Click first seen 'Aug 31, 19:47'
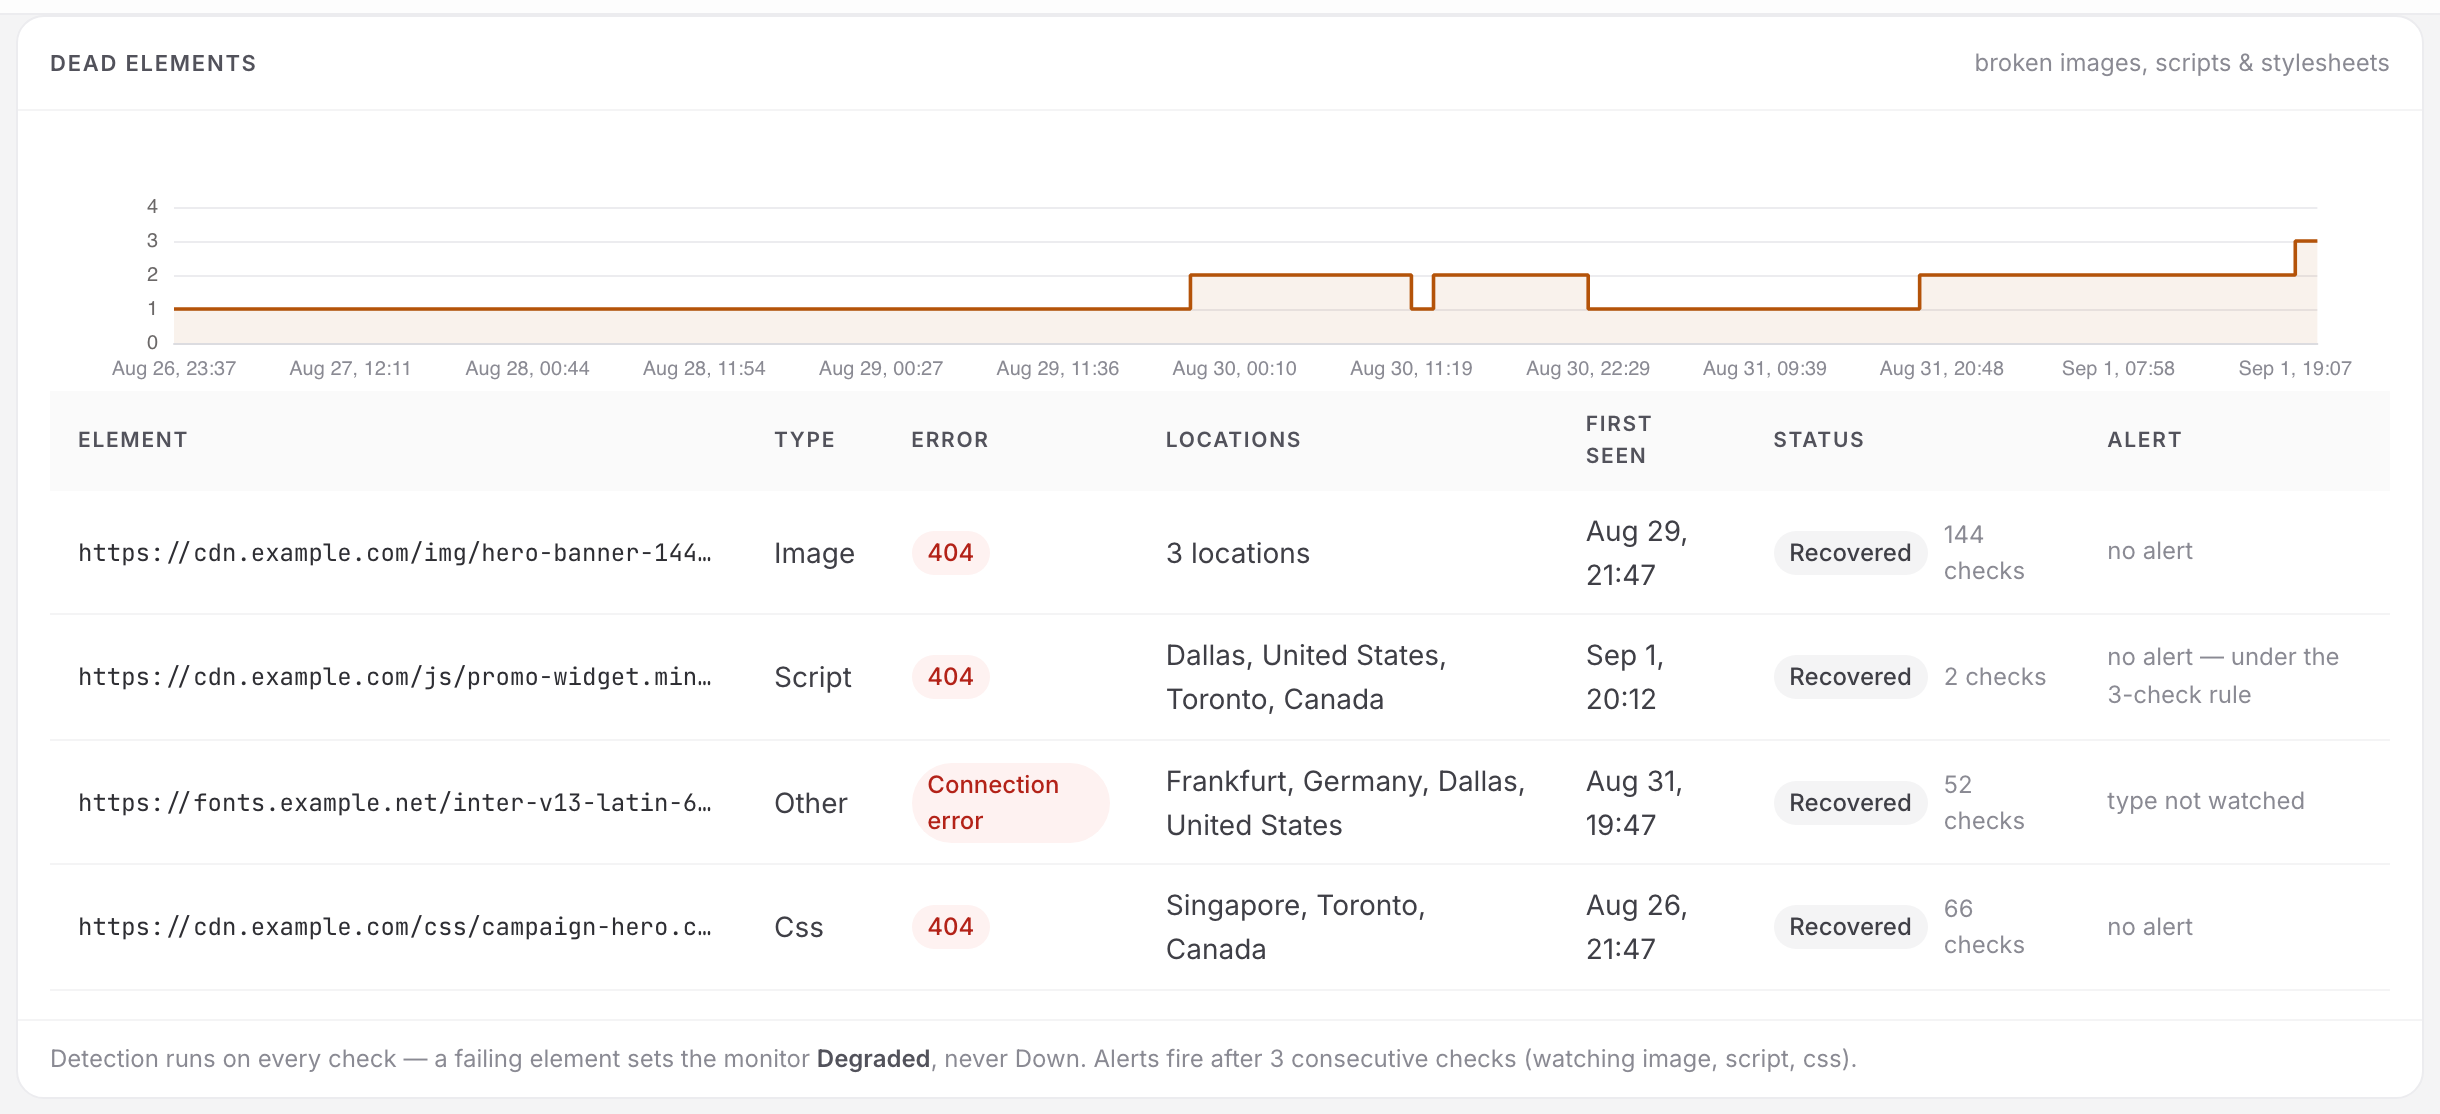The image size is (2440, 1114). 1635,803
